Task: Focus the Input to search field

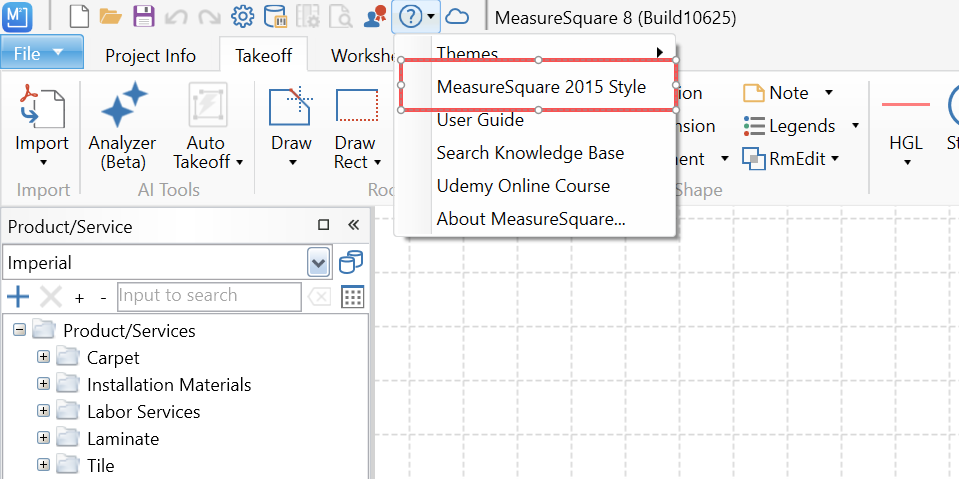Action: (209, 296)
